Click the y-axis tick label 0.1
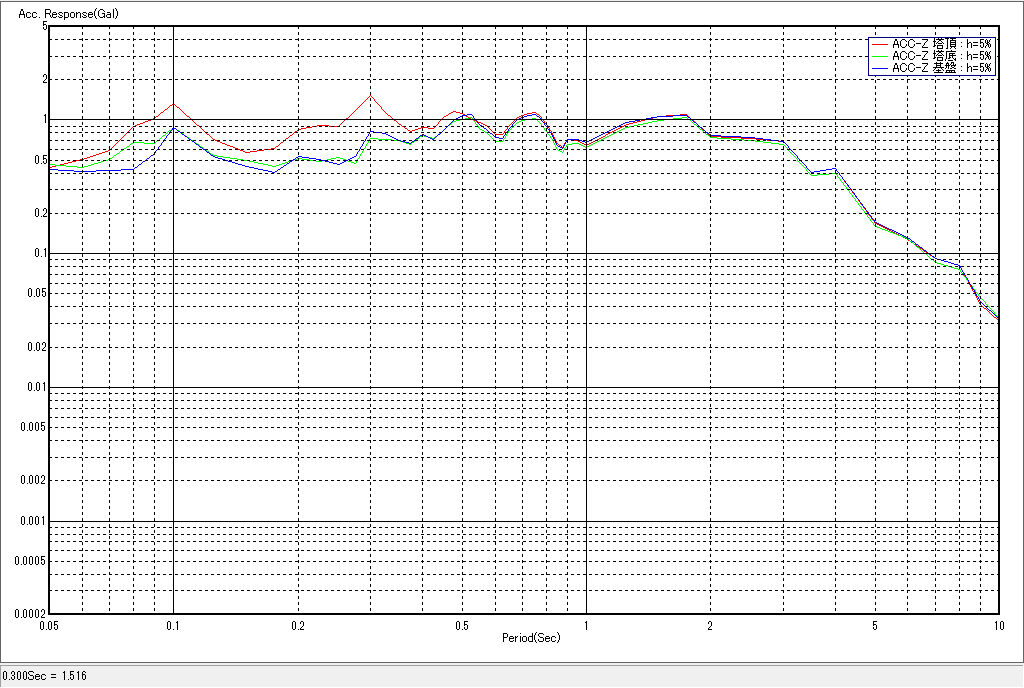Viewport: 1024px width, 688px height. point(39,254)
